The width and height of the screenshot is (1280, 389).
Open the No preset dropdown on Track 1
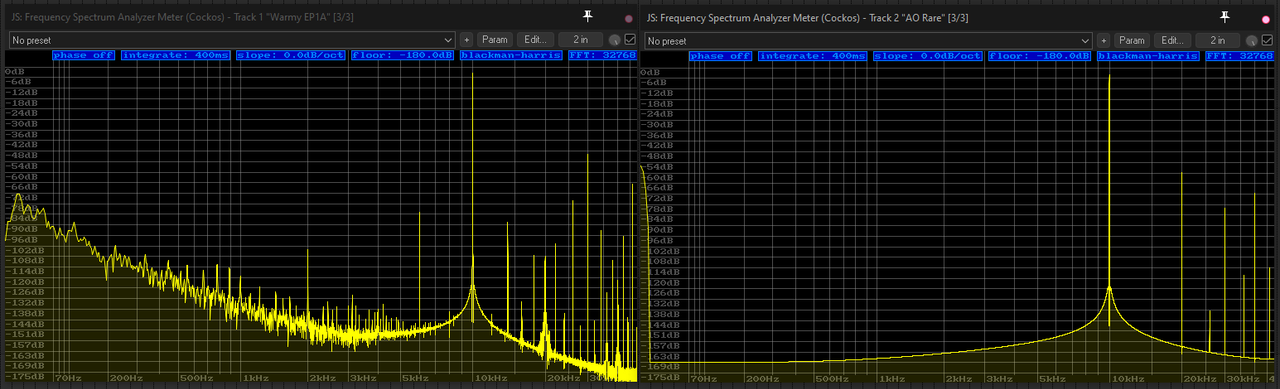click(233, 40)
